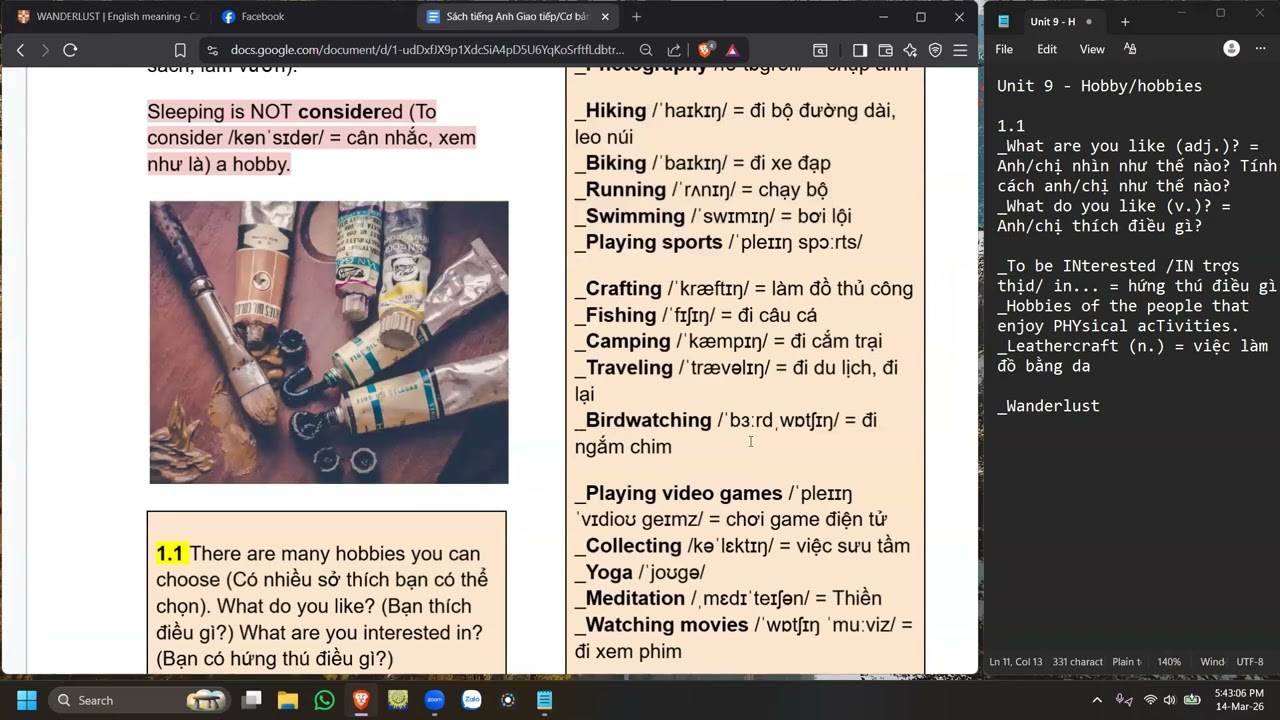Add a new Notepad tab
Screen dimensions: 1280x720
[x=1125, y=22]
